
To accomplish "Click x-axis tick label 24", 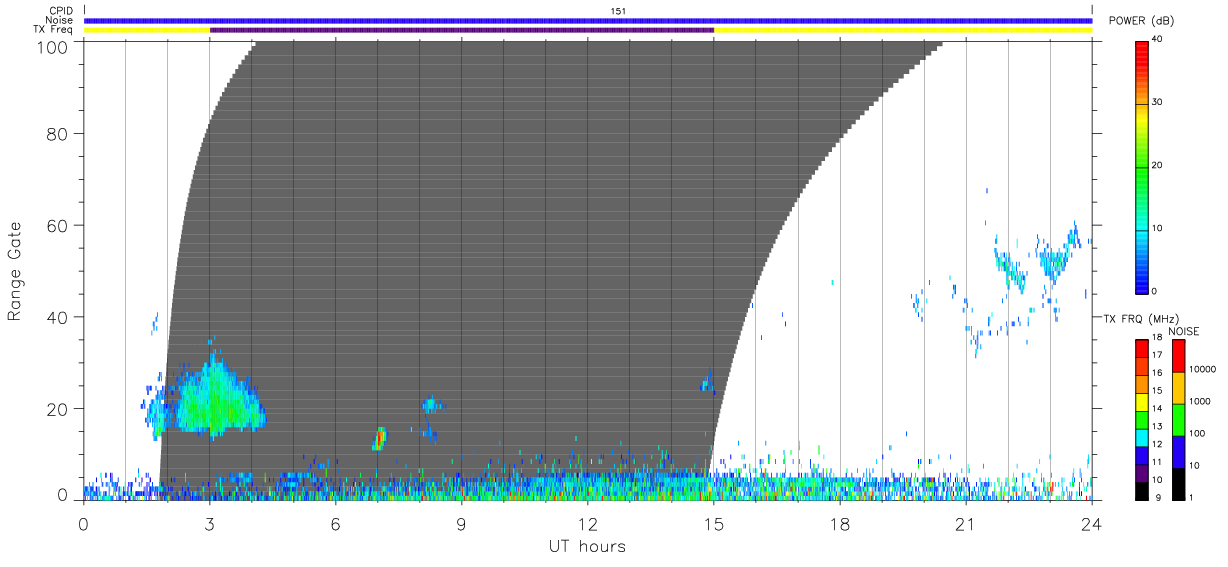I will pyautogui.click(x=1092, y=524).
